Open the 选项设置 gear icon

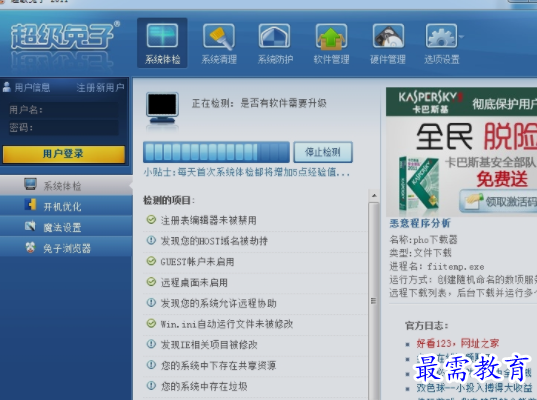[441, 36]
